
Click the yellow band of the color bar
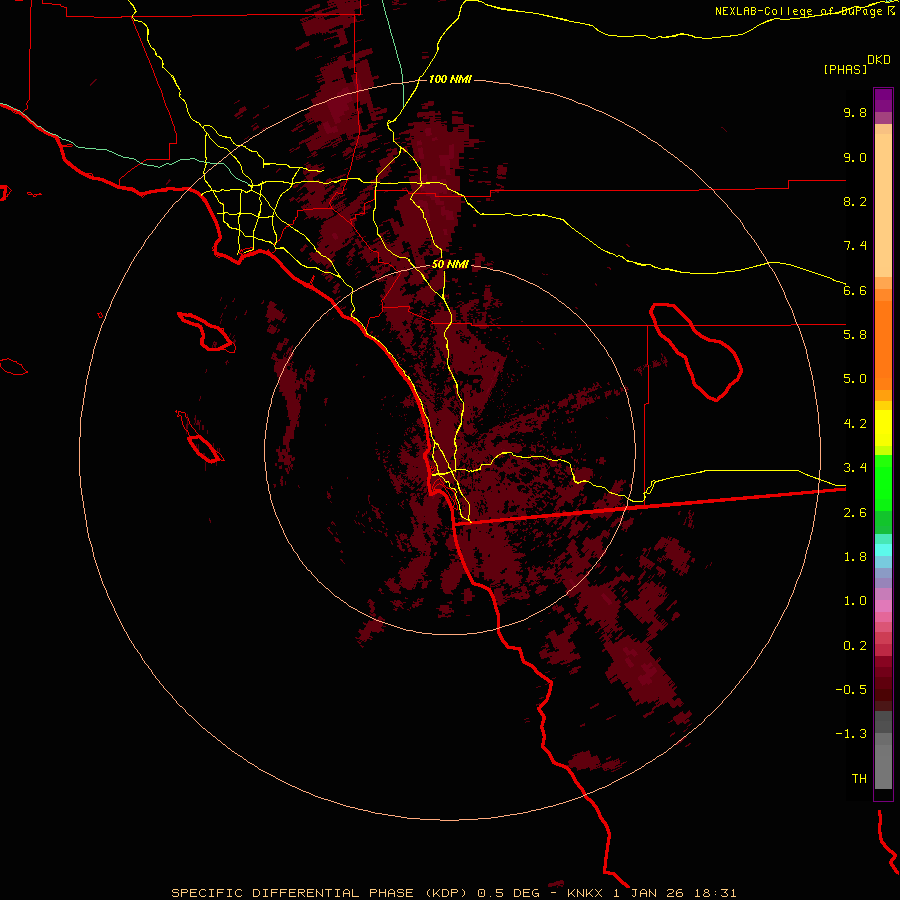[883, 428]
